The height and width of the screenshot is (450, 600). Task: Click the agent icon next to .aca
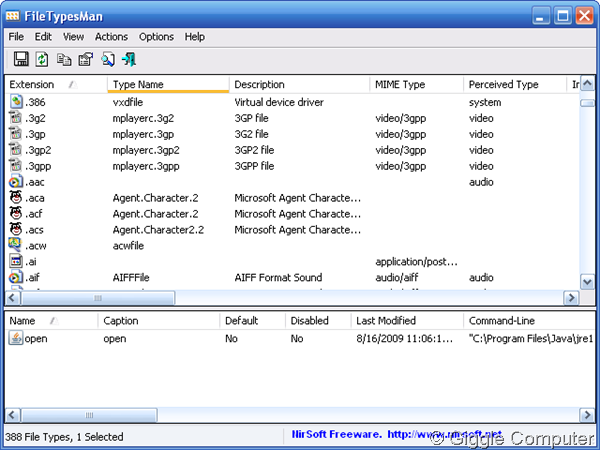click(16, 197)
